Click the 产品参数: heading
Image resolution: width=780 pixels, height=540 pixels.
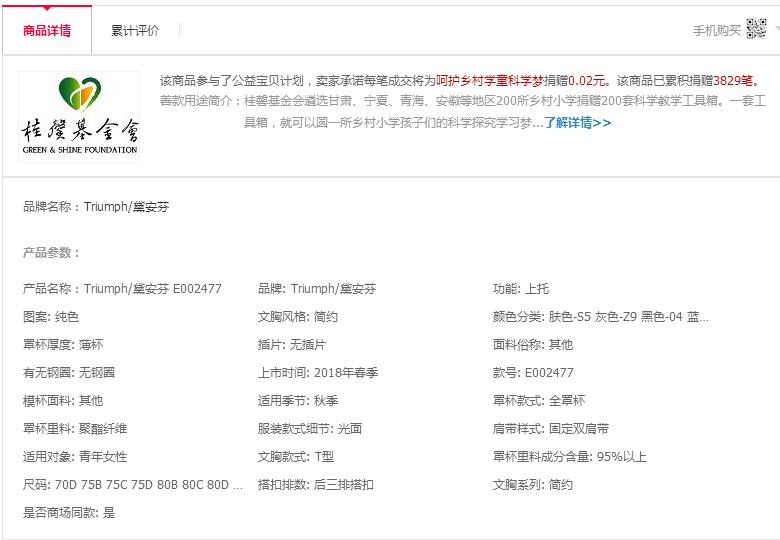[51, 253]
